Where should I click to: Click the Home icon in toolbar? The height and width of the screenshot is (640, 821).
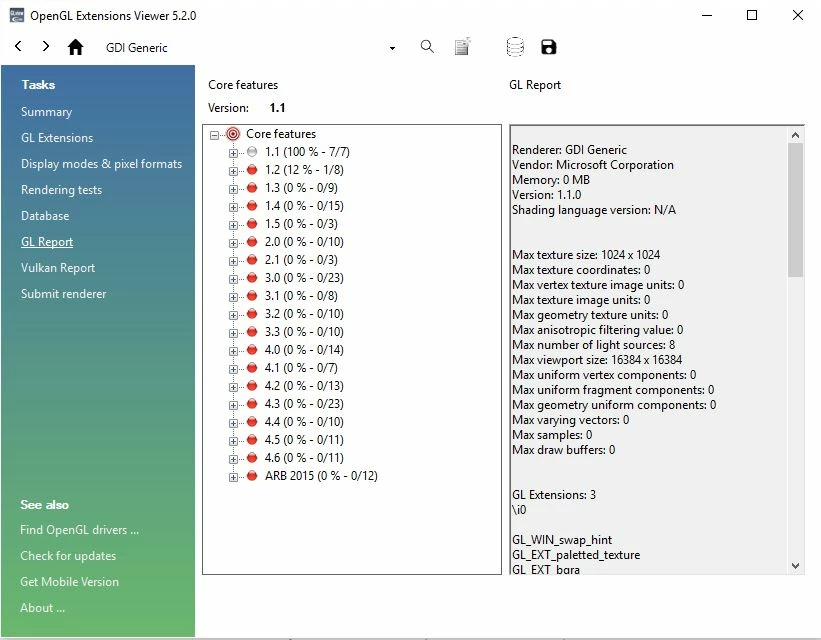(75, 47)
